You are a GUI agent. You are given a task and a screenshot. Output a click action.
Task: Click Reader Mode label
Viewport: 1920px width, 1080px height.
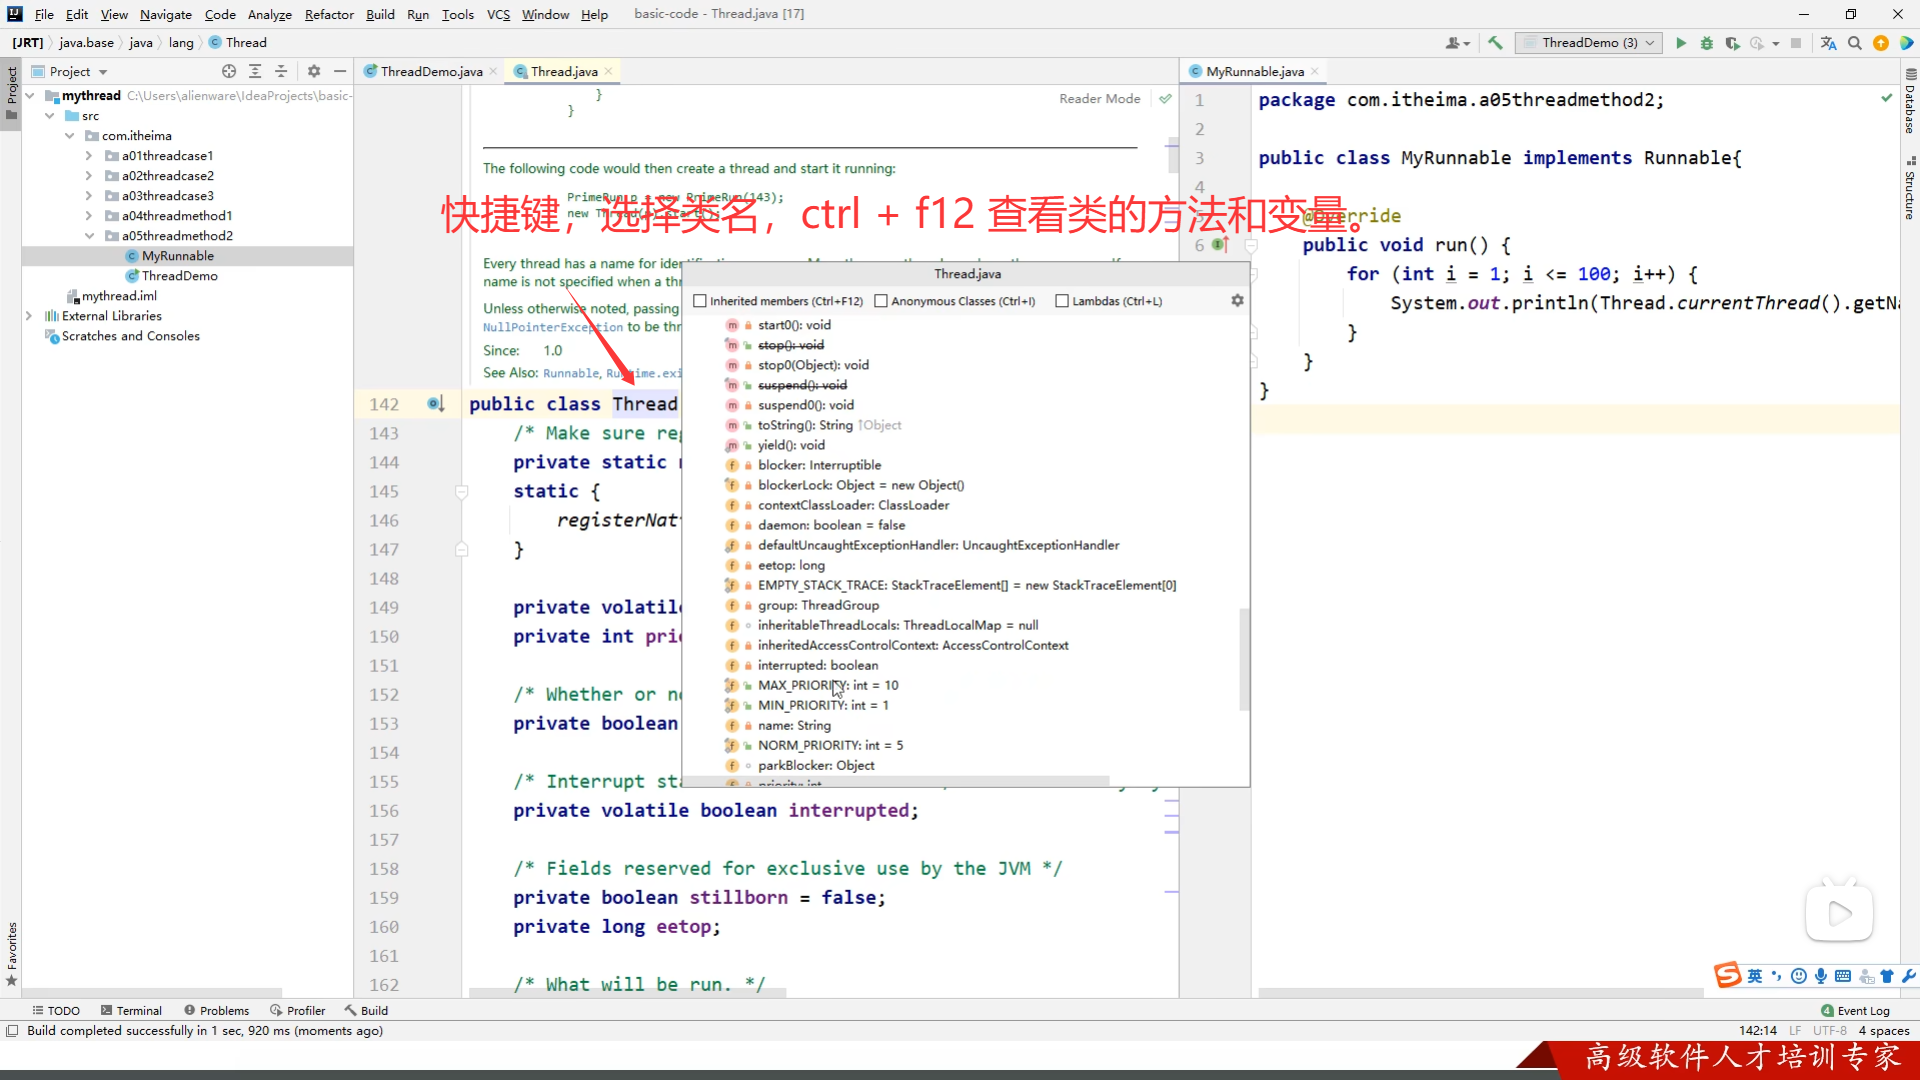click(1099, 99)
